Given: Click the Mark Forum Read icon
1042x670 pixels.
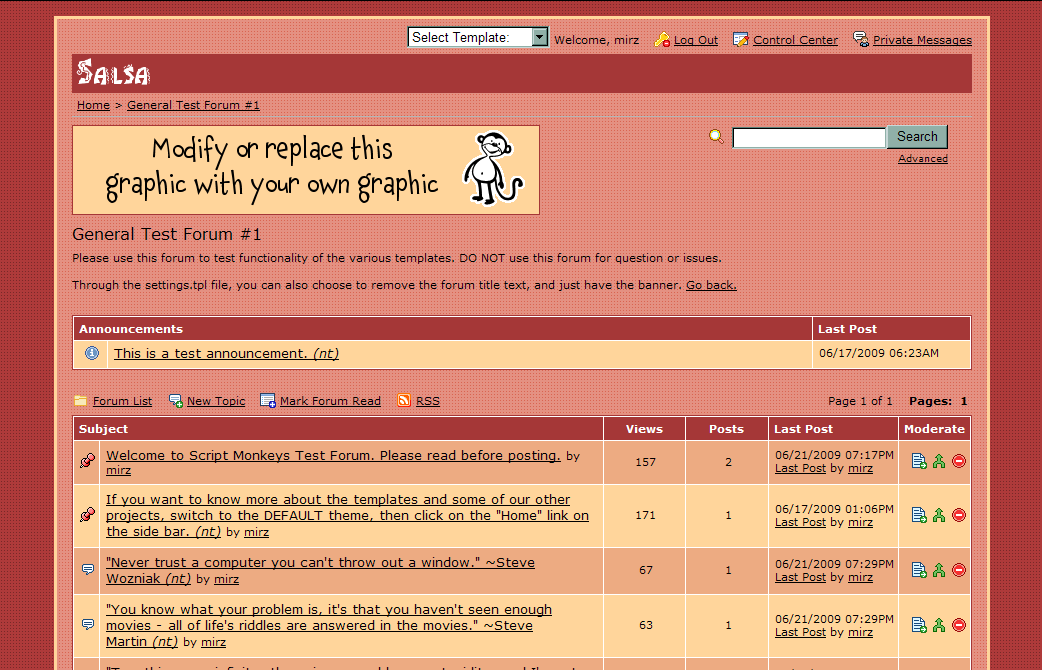Looking at the screenshot, I should [x=268, y=401].
